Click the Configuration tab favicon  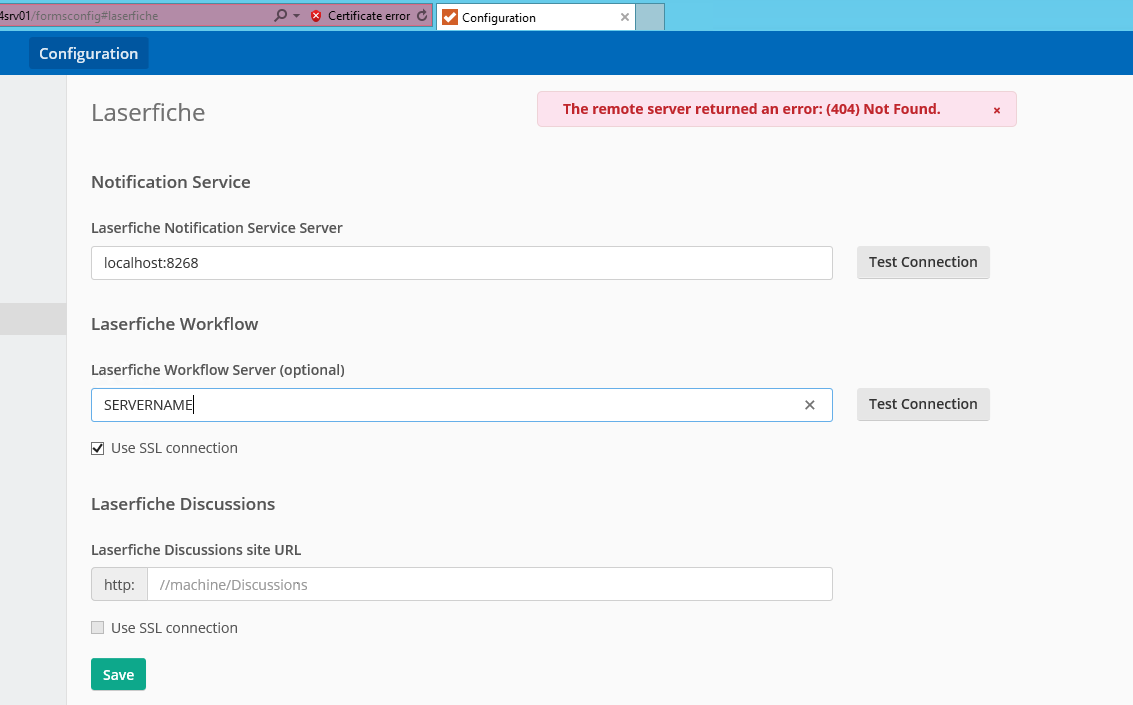coord(450,17)
